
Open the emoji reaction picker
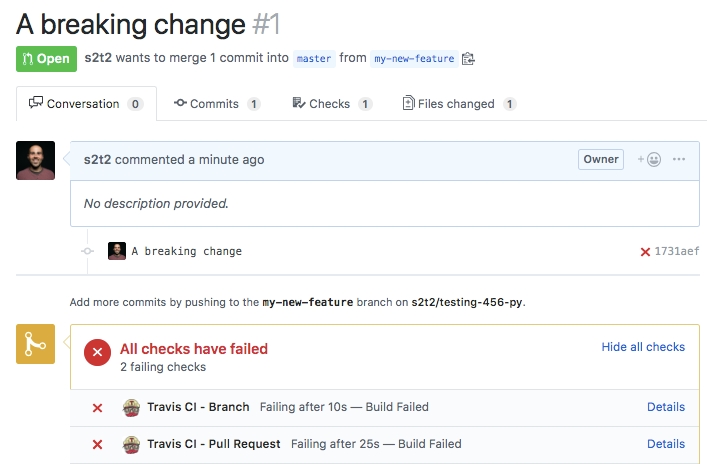(650, 159)
